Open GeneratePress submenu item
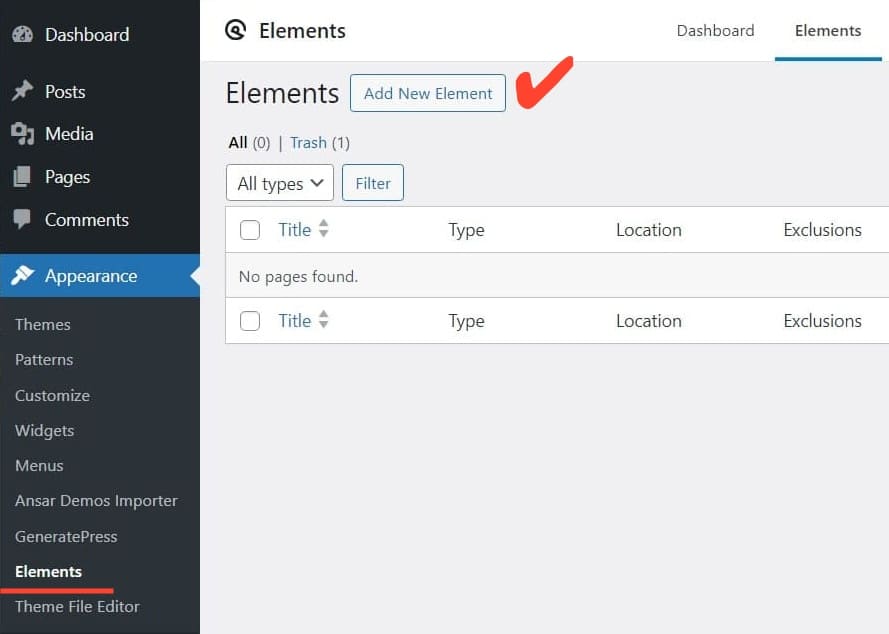 tap(66, 536)
